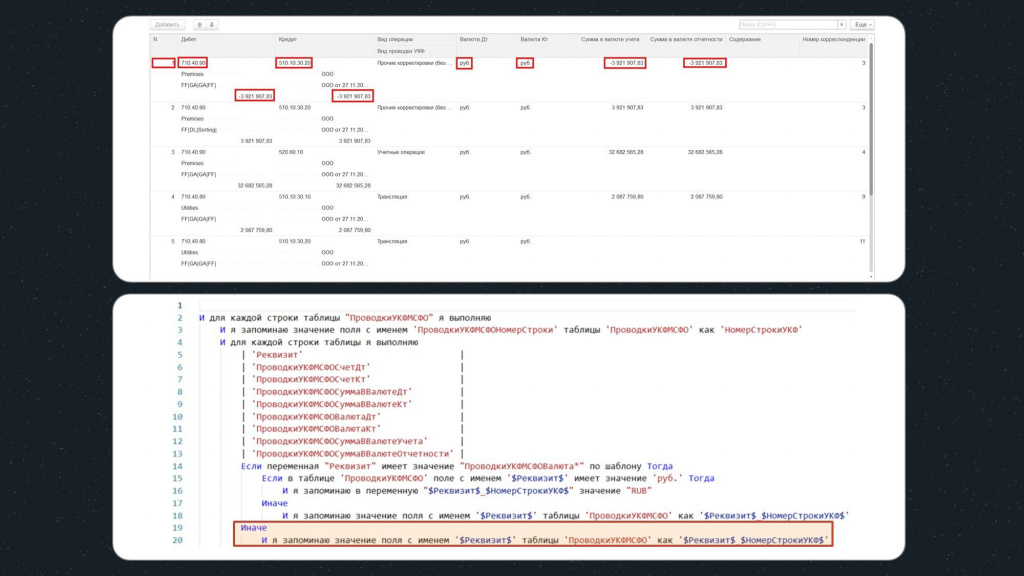This screenshot has width=1024, height=576.
Task: Click the Вид операции column header
Action: [x=395, y=39]
